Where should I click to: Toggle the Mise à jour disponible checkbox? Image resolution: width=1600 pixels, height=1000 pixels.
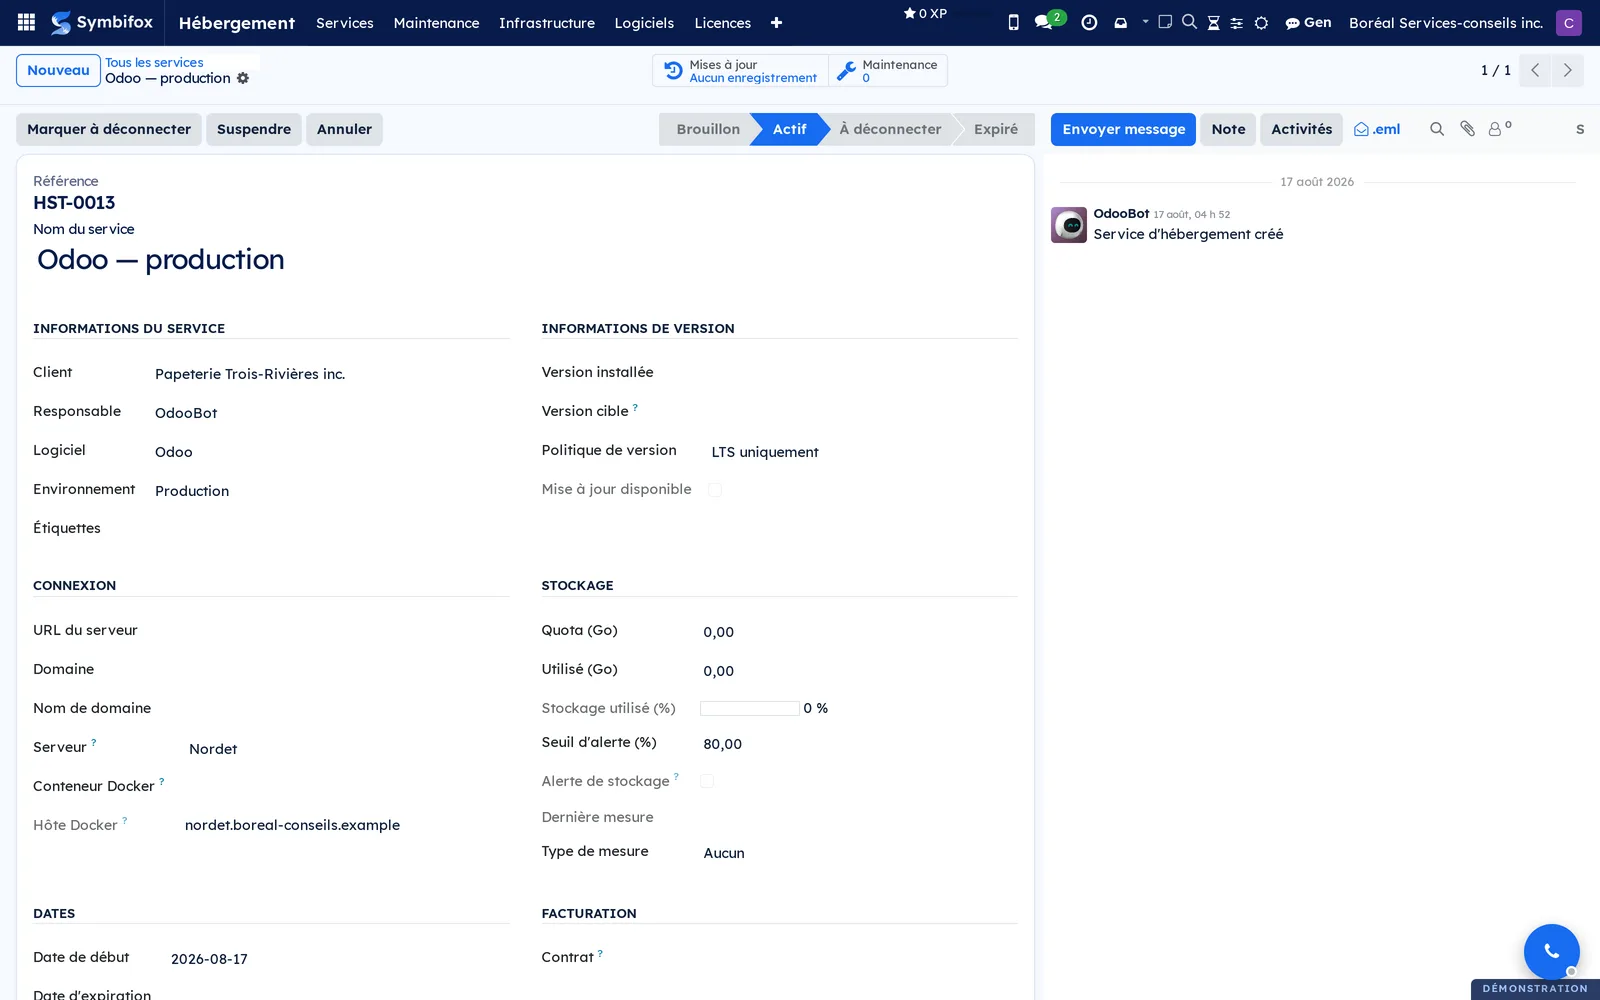pos(714,489)
